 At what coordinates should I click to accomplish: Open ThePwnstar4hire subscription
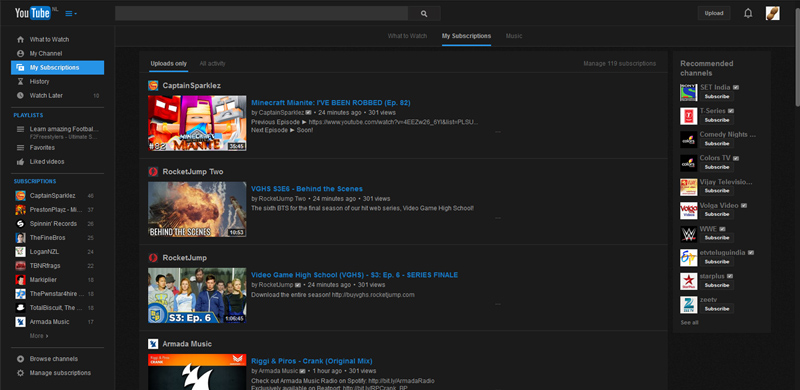coord(57,294)
